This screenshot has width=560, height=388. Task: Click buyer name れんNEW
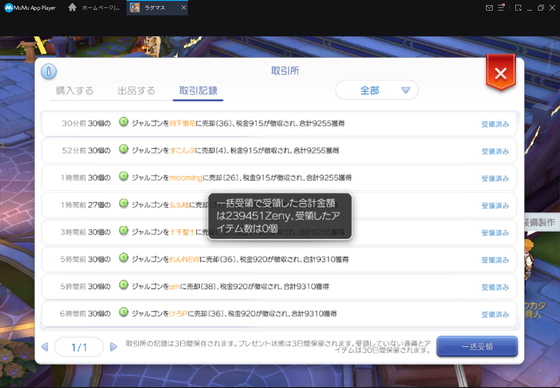pyautogui.click(x=184, y=259)
